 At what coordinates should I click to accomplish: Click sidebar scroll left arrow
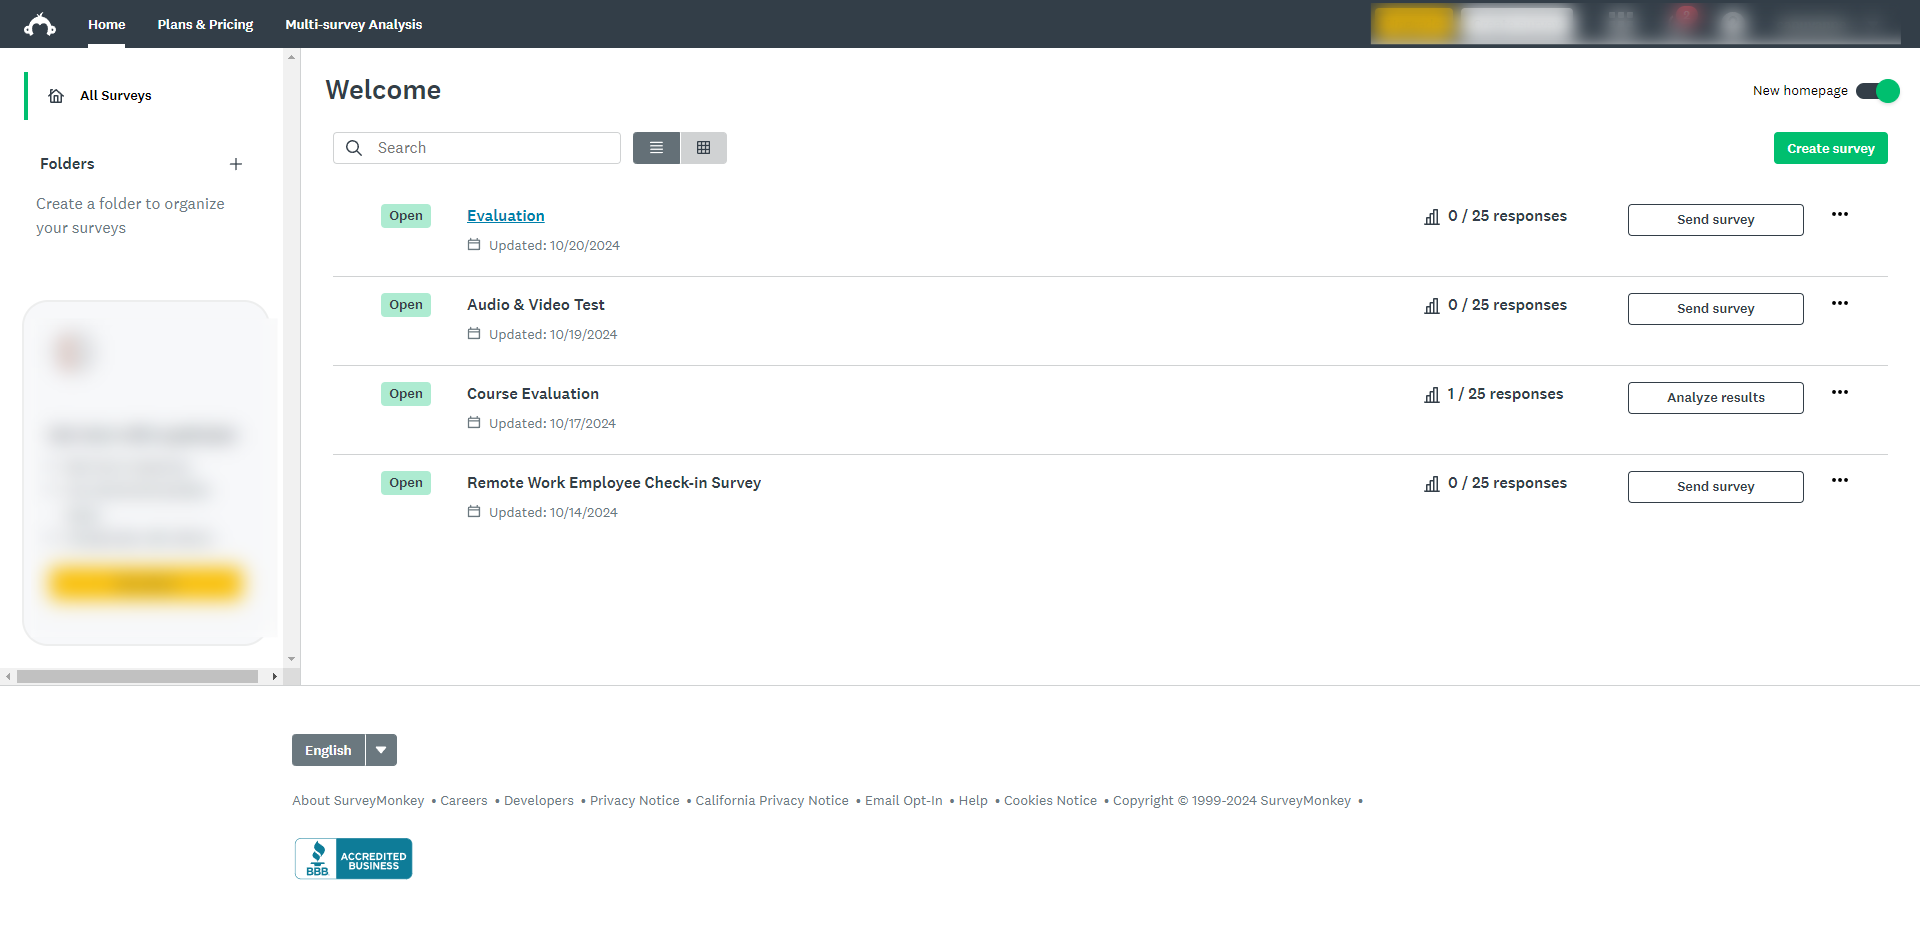[8, 677]
